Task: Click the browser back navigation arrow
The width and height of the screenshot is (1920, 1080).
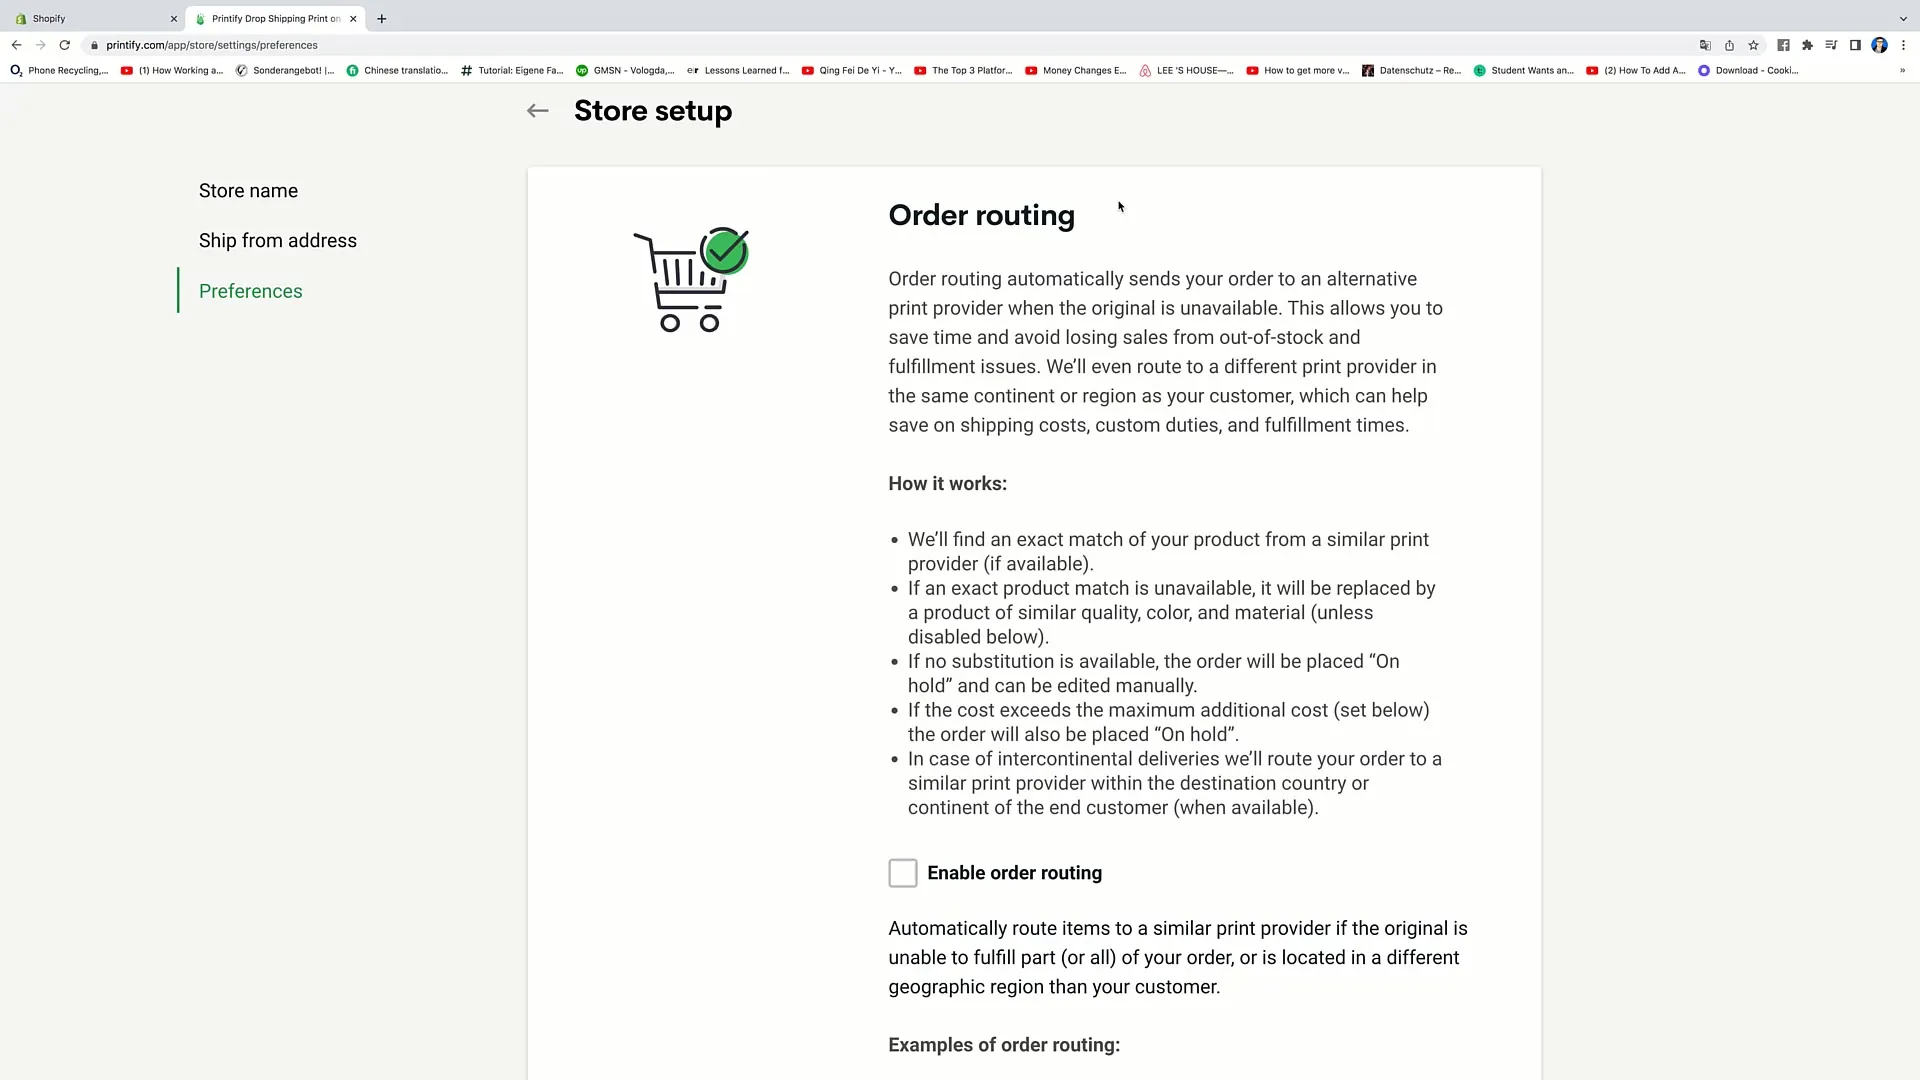Action: (16, 45)
